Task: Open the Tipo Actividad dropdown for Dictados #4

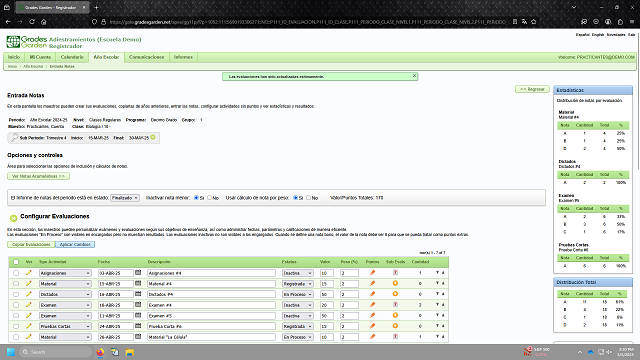Action: coord(65,294)
